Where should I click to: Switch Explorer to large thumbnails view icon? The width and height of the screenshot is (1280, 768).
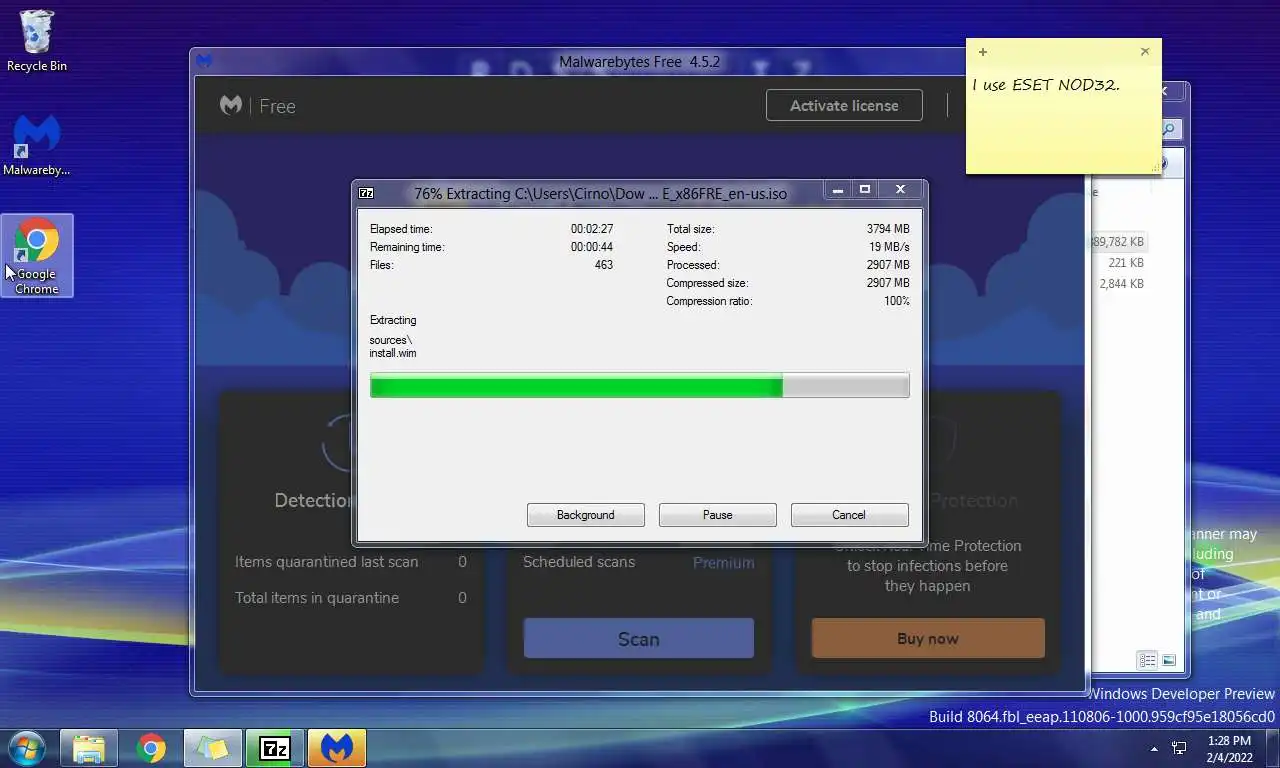click(x=1169, y=660)
